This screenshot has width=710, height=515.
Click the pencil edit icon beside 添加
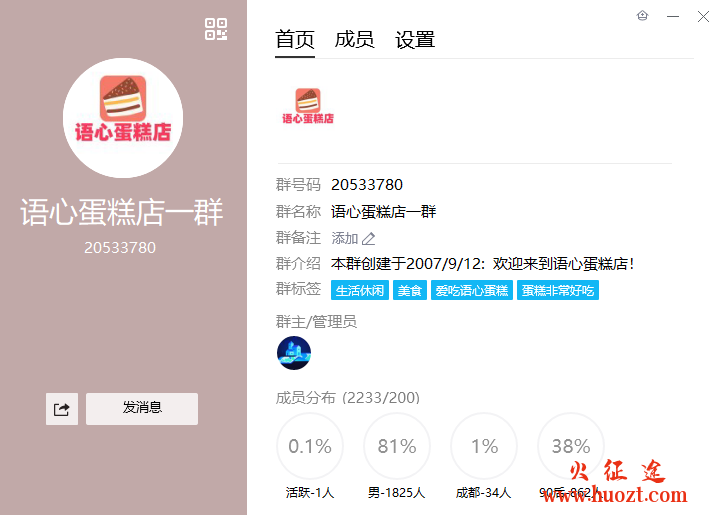(369, 238)
